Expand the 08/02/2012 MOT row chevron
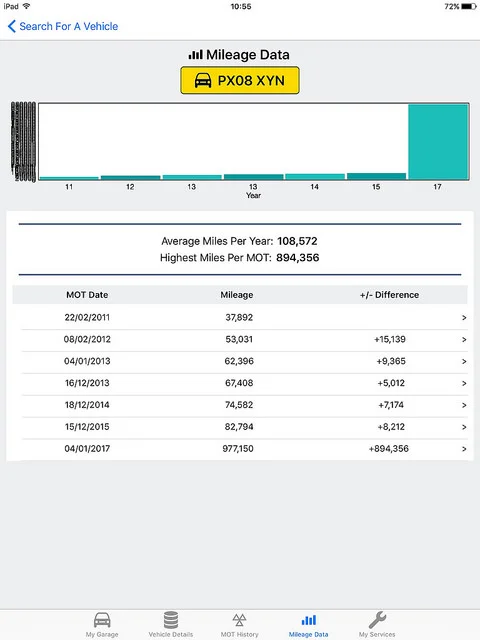The image size is (480, 640). pos(464,340)
